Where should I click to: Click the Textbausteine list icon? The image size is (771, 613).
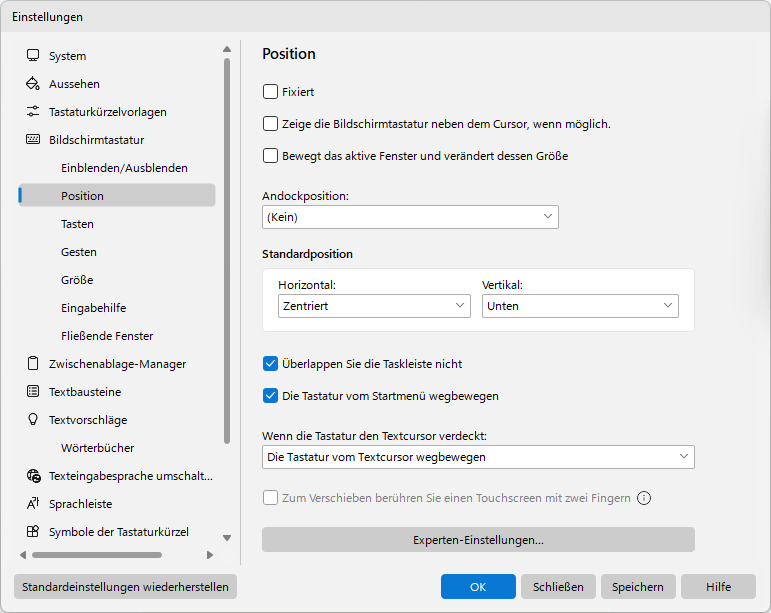coord(33,392)
